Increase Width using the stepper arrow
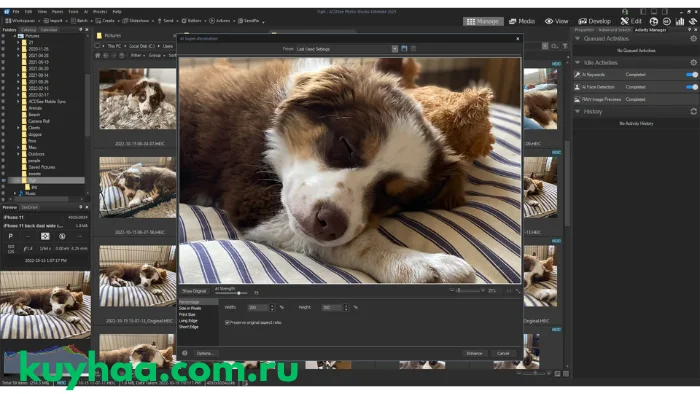700x394 pixels. 272,306
